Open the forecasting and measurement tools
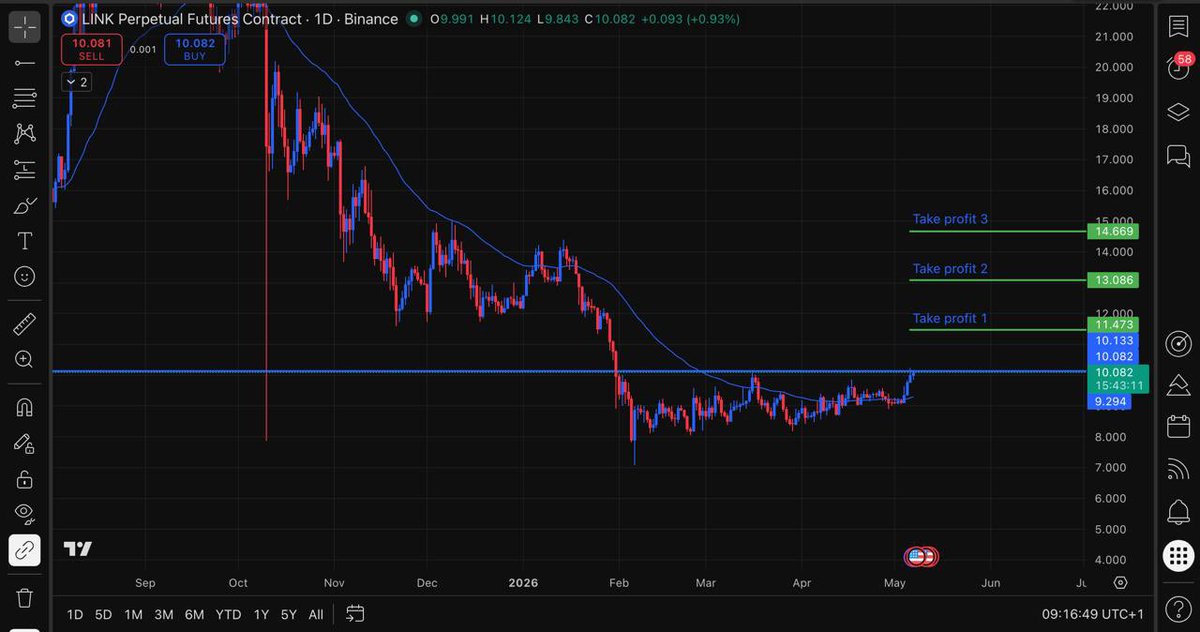1200x632 pixels. pos(25,169)
